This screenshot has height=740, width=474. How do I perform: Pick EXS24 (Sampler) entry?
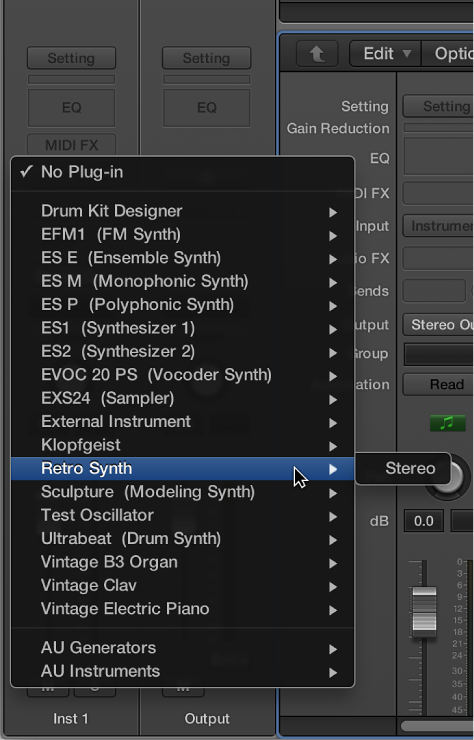point(183,398)
